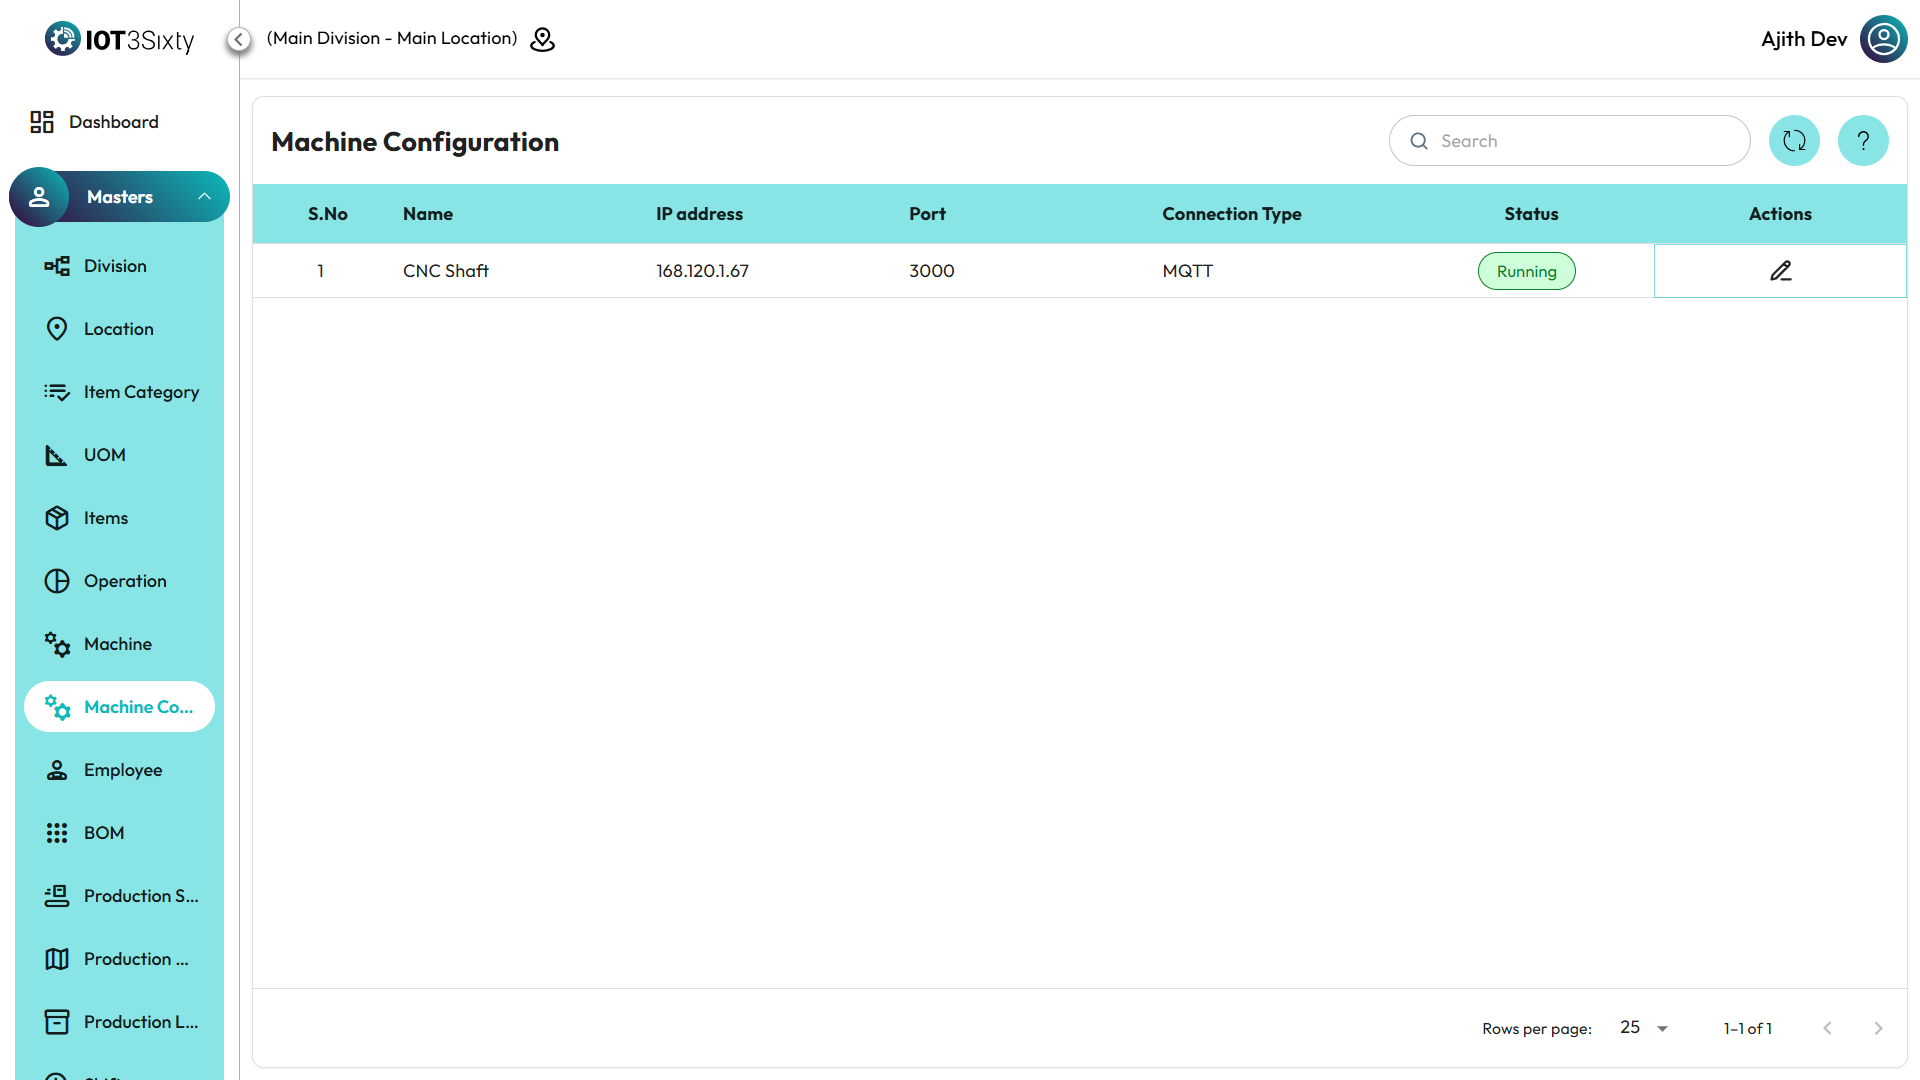
Task: Click the Search input field
Action: pyautogui.click(x=1580, y=141)
